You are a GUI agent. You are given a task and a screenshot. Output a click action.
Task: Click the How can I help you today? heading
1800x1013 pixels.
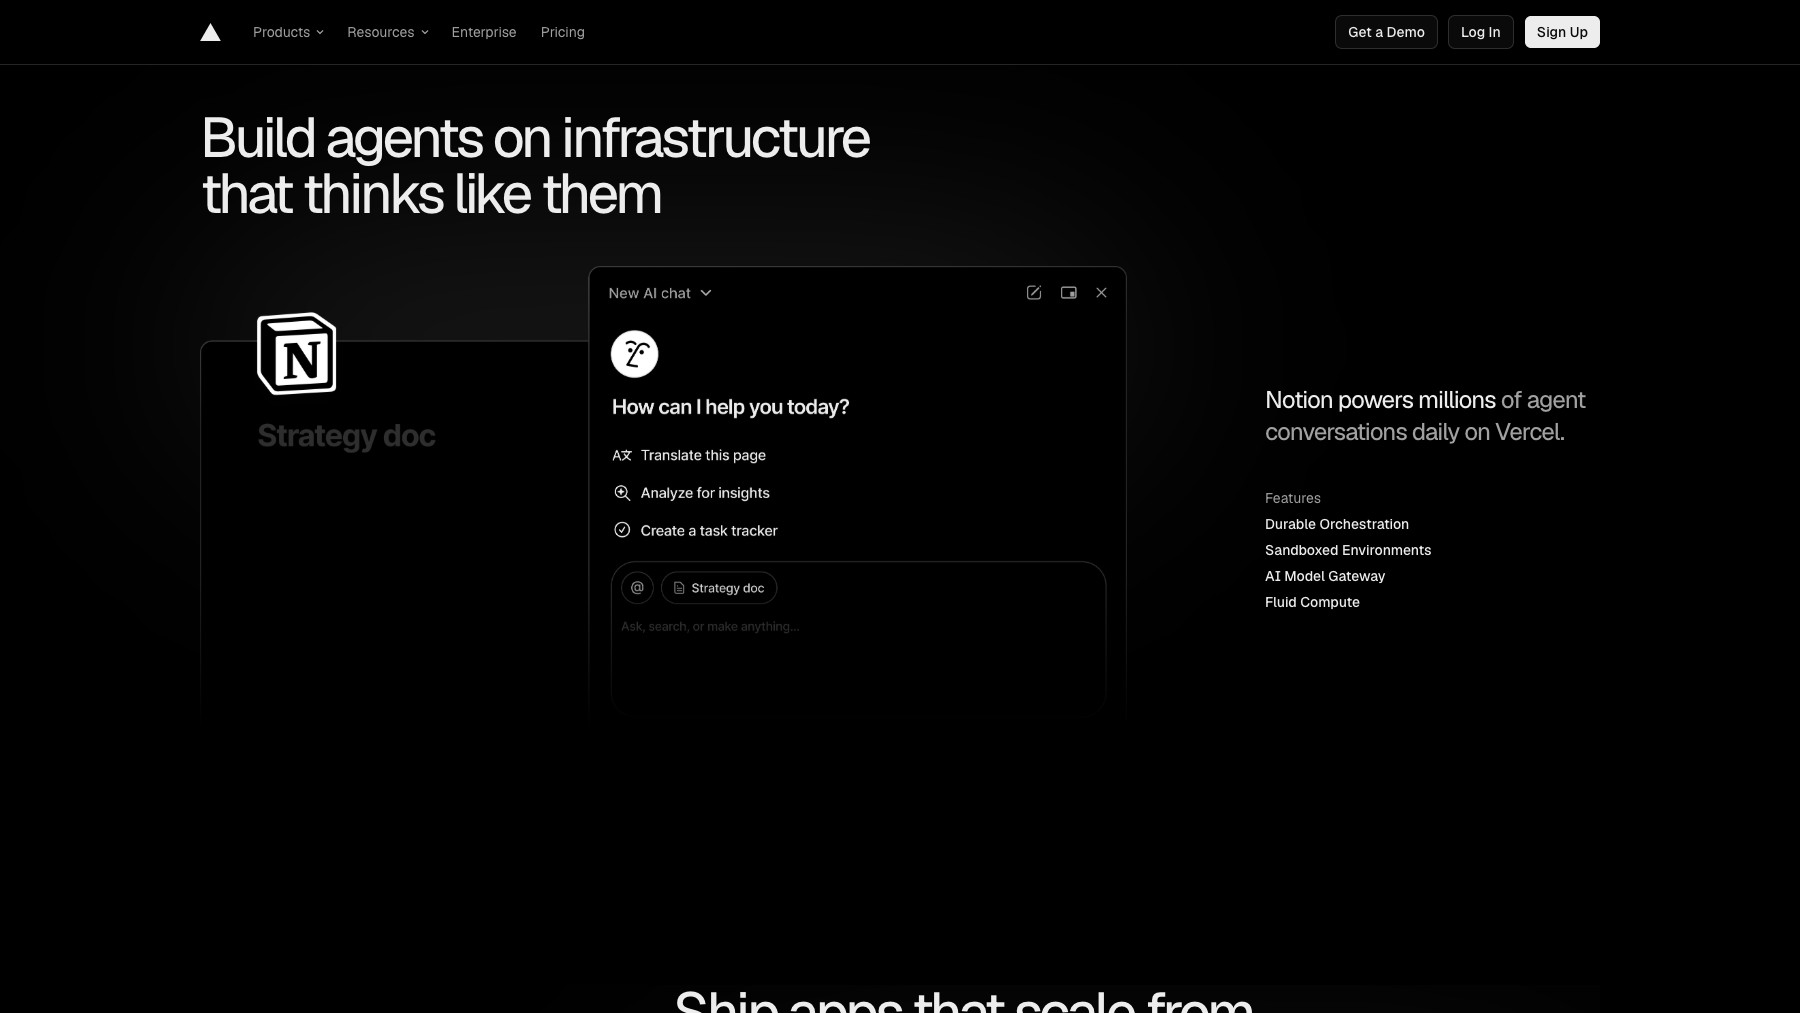pyautogui.click(x=731, y=407)
